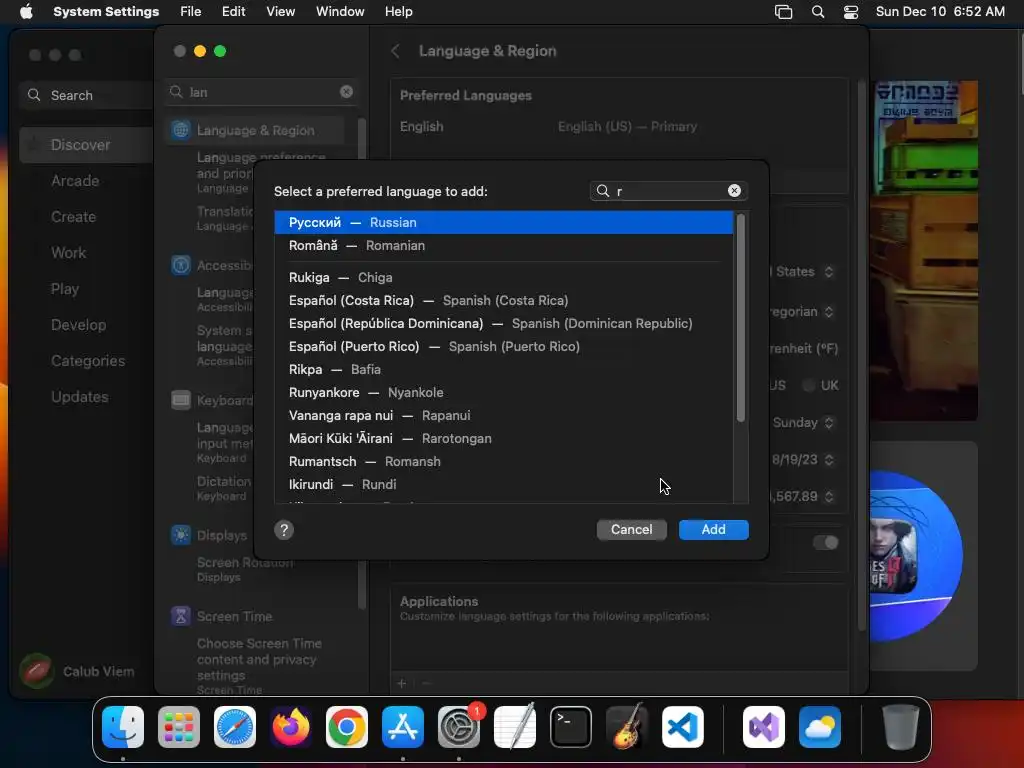Open Control Center in the menu bar
The width and height of the screenshot is (1024, 768).
851,11
